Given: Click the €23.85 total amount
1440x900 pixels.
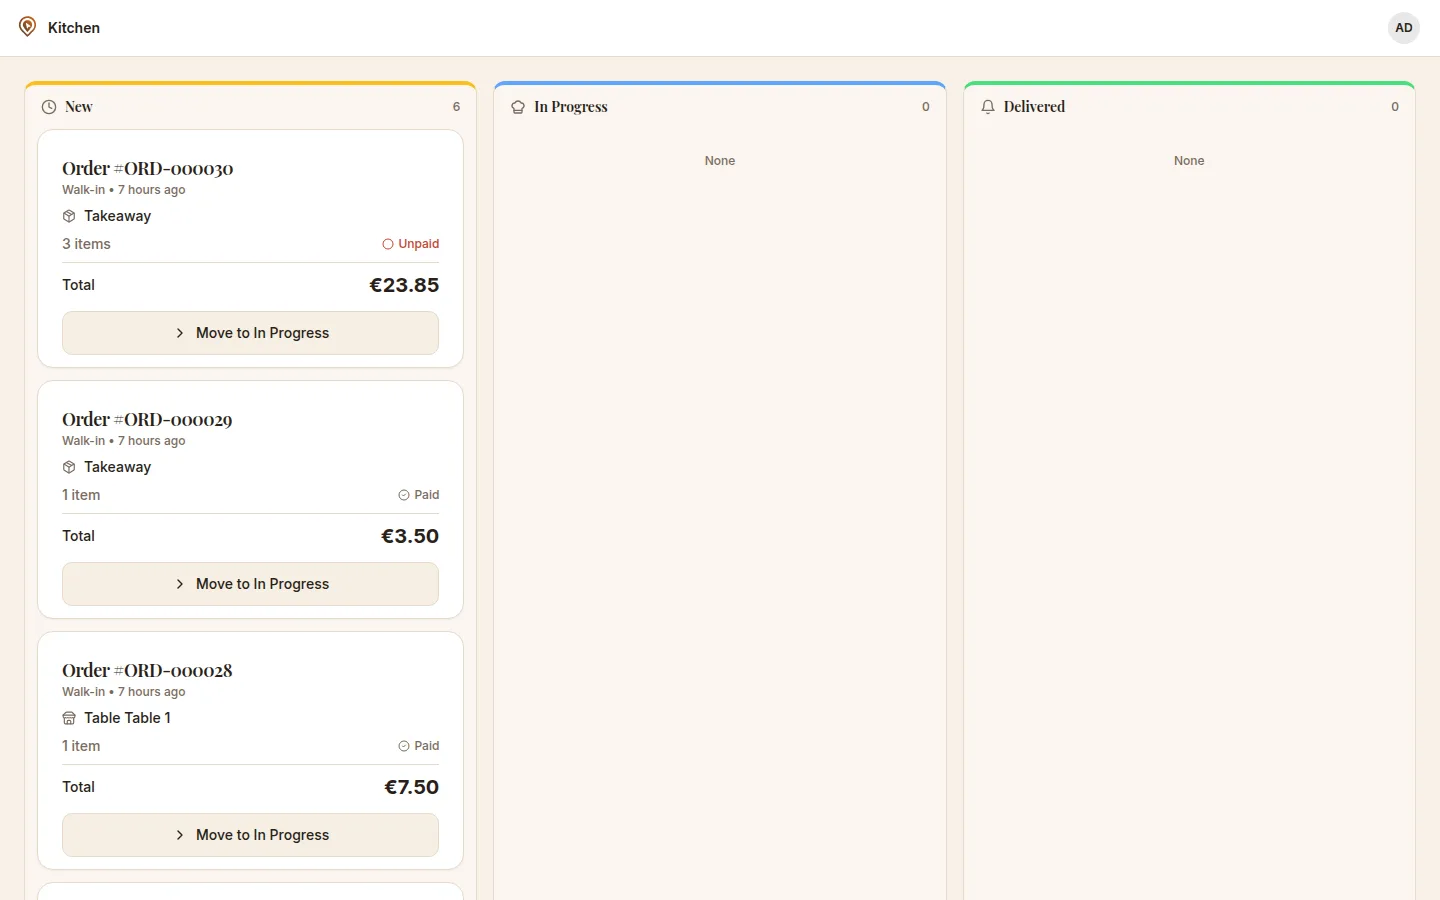Looking at the screenshot, I should (404, 285).
